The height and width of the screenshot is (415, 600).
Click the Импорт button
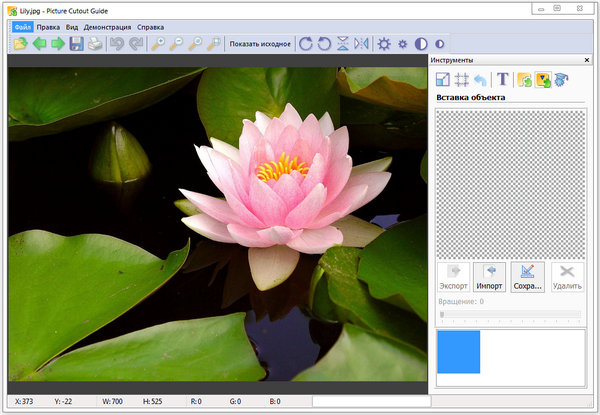click(489, 277)
